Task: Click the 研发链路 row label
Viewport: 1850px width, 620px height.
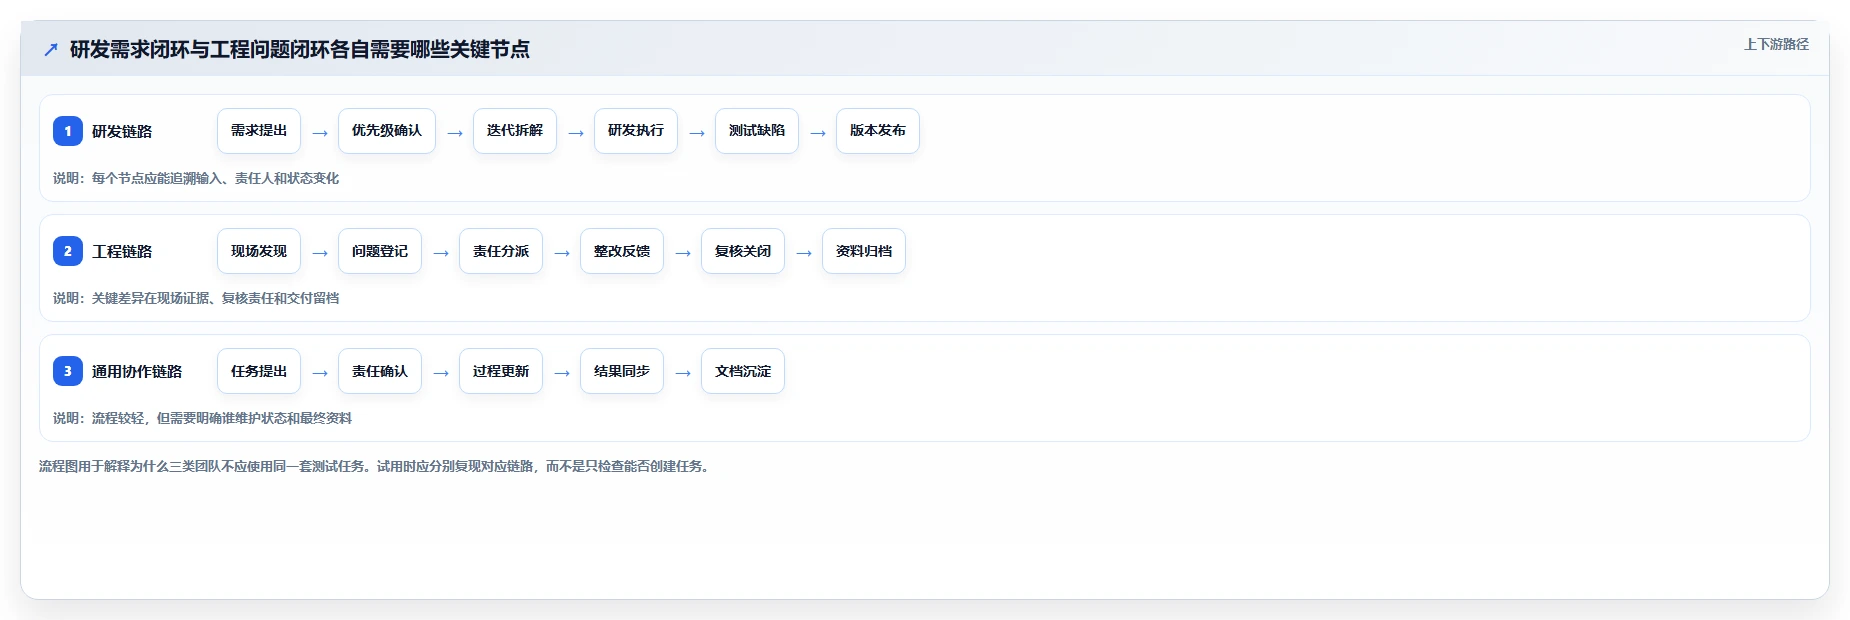Action: [122, 131]
